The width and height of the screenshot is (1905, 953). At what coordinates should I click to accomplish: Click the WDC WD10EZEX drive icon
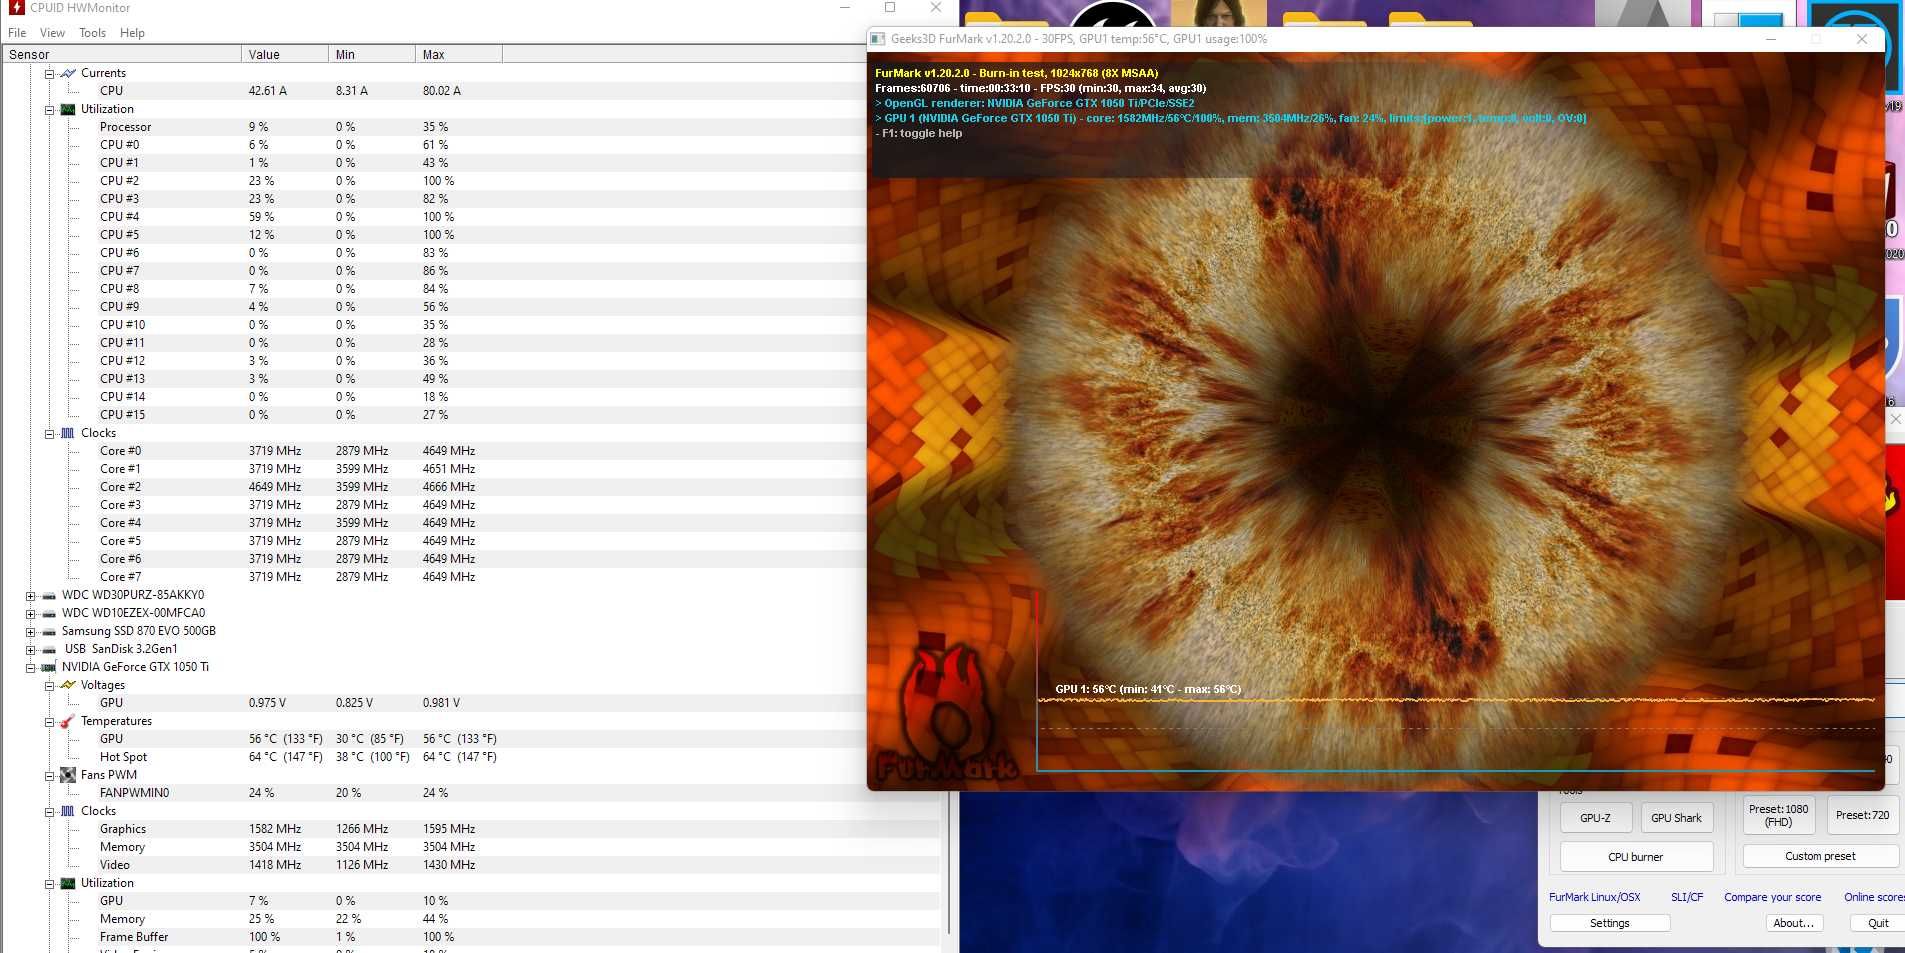click(x=49, y=613)
